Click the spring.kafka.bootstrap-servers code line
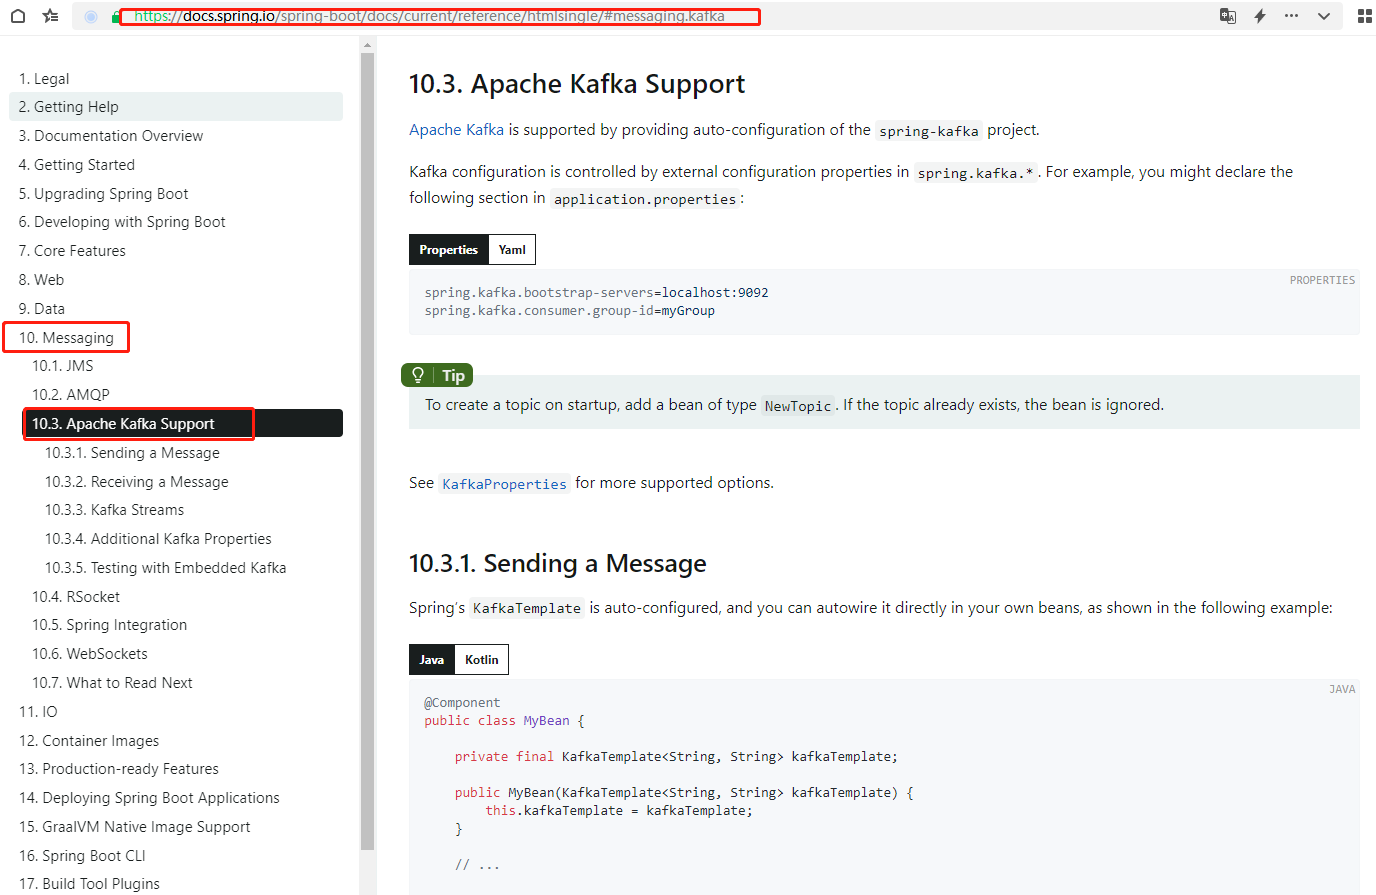The image size is (1376, 895). (597, 293)
